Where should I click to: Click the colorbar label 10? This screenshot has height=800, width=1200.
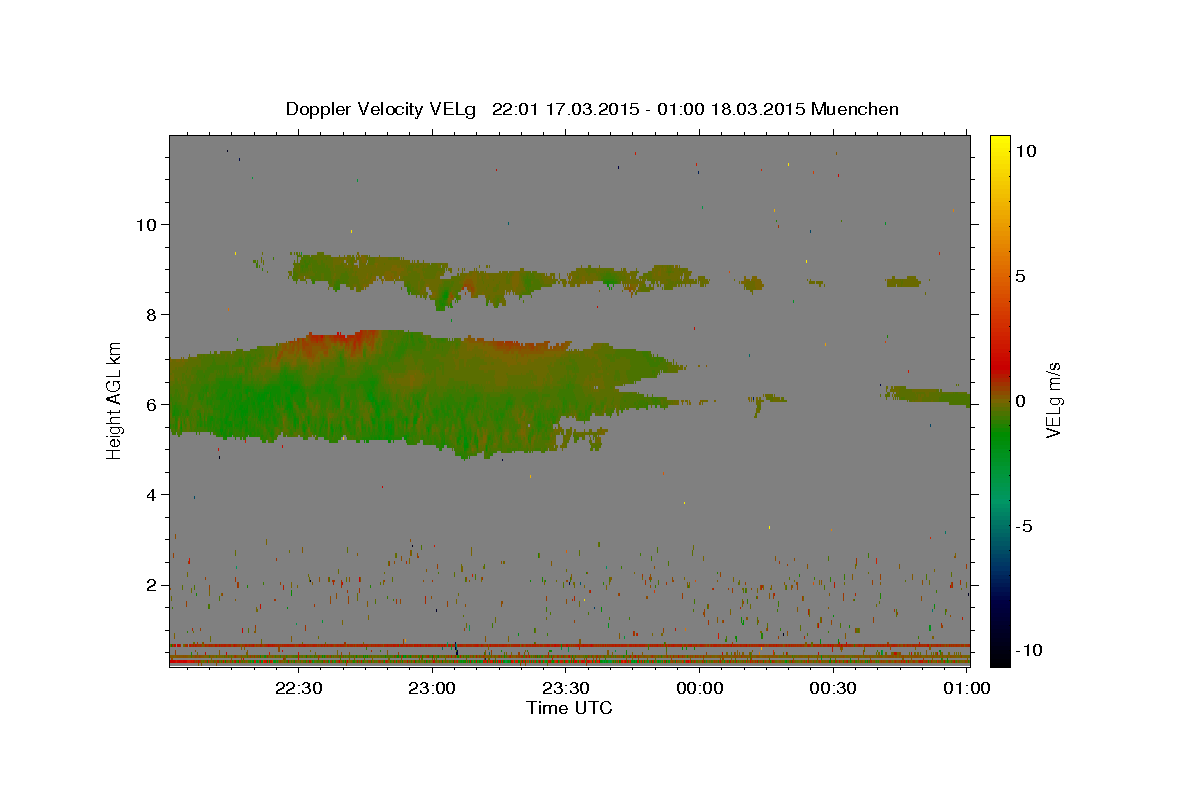point(1025,150)
